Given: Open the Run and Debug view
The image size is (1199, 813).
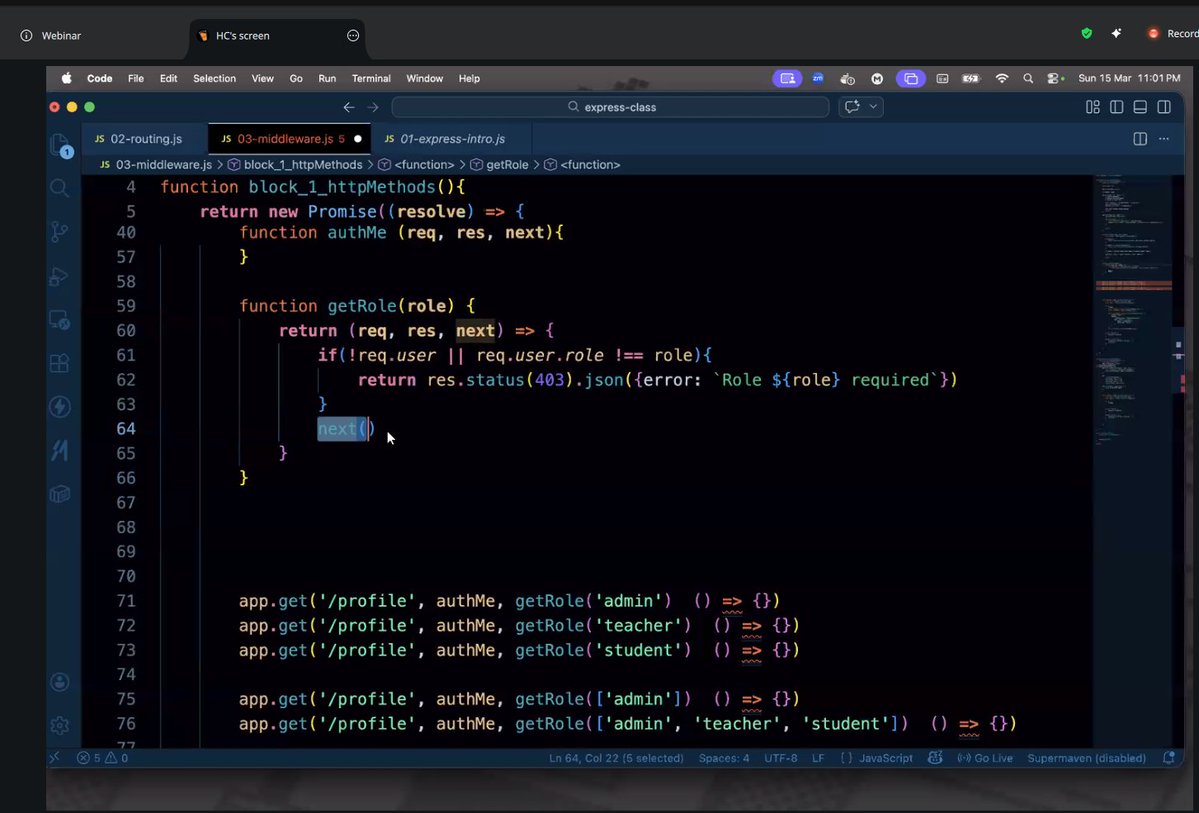Looking at the screenshot, I should (x=59, y=276).
